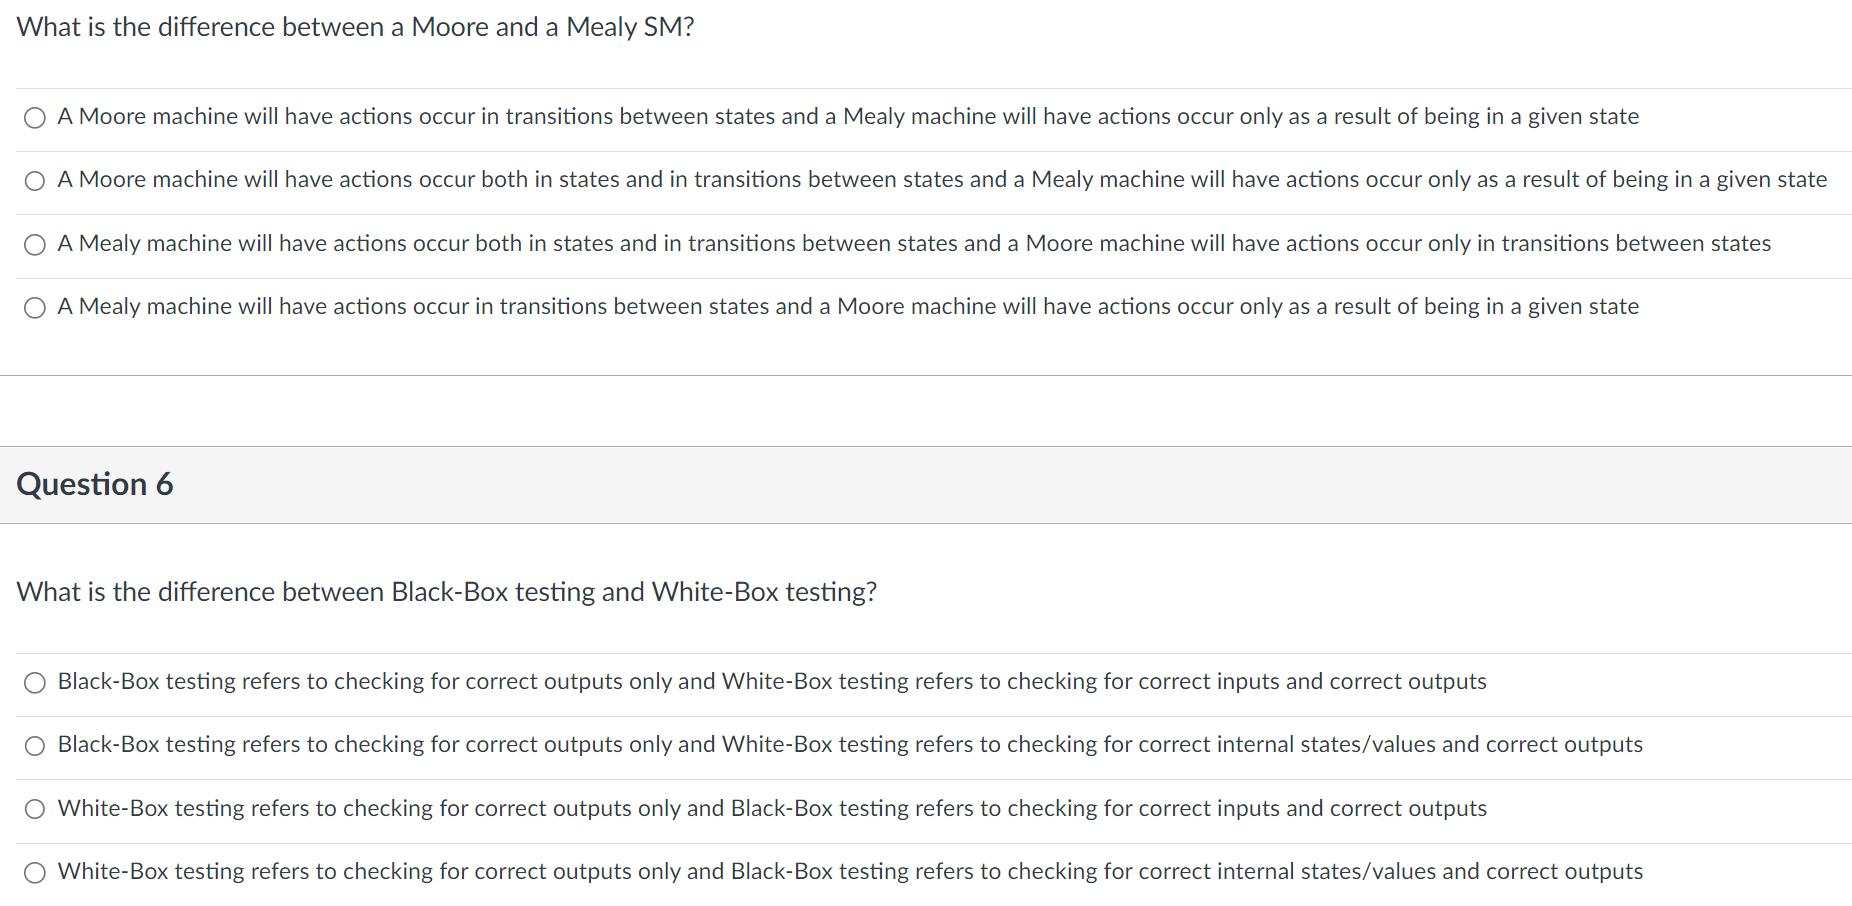Click the first Black-Box answer label mentioning internal states/values
This screenshot has width=1852, height=906.
[850, 745]
